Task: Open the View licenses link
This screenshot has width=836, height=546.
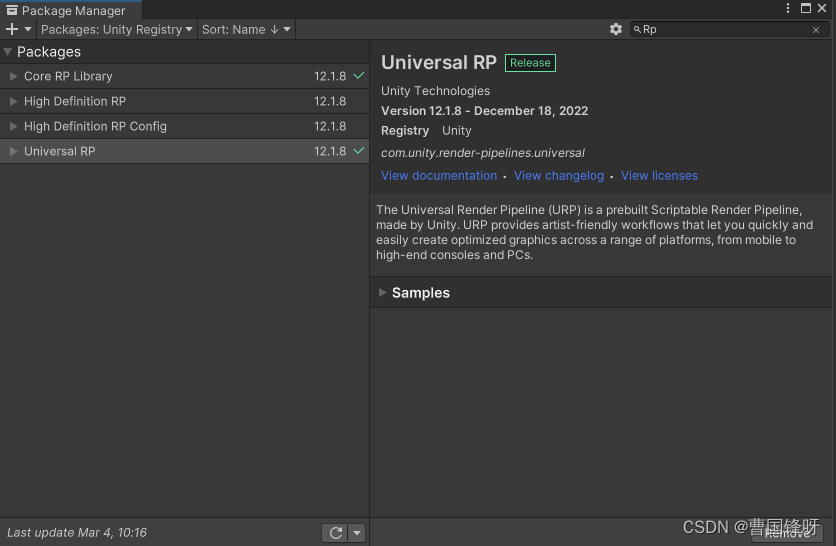Action: pyautogui.click(x=659, y=175)
